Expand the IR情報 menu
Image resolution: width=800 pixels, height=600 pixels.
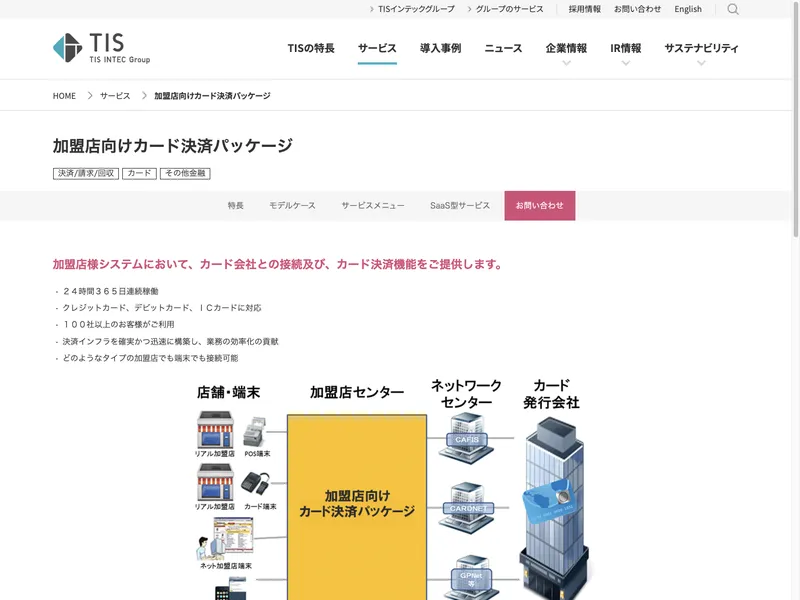tap(626, 49)
